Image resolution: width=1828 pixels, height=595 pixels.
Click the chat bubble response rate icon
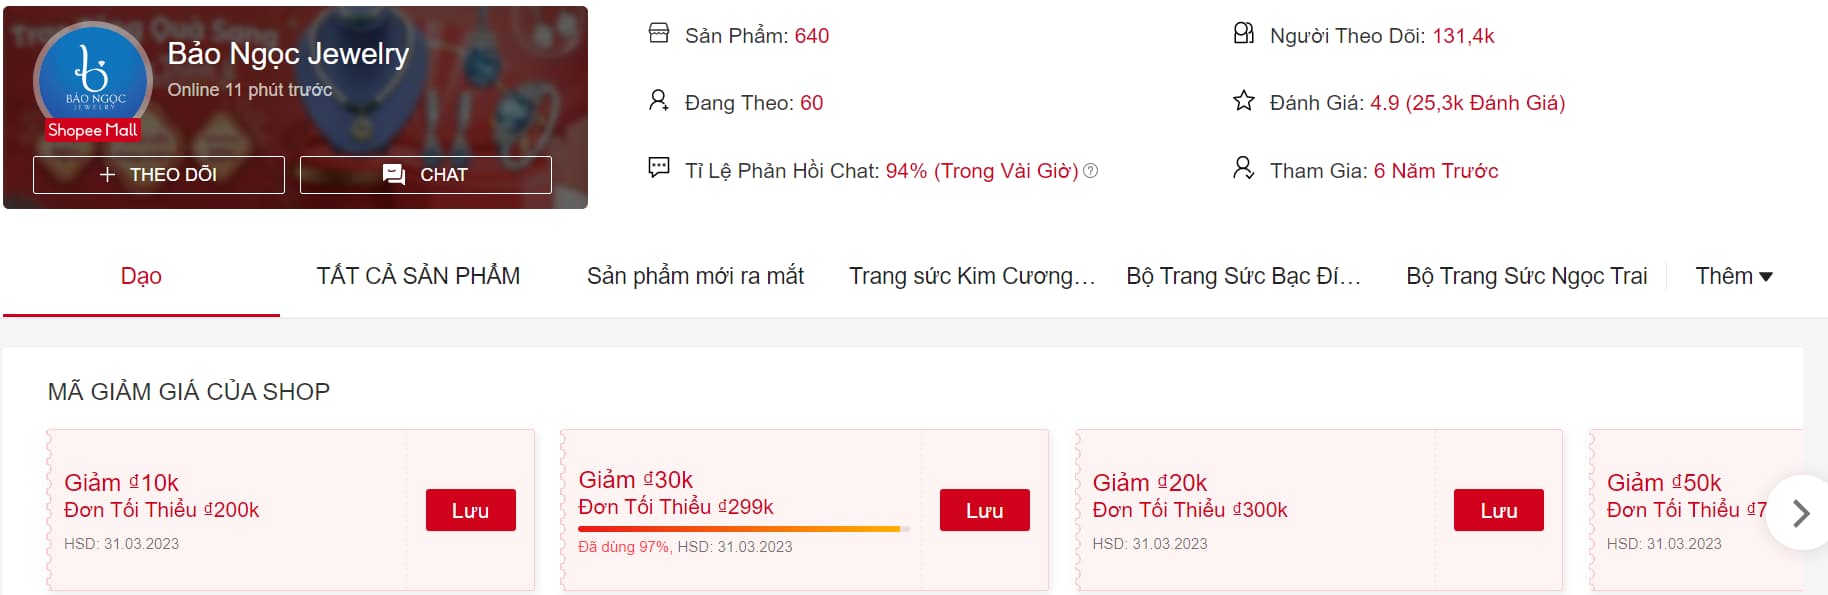(659, 168)
